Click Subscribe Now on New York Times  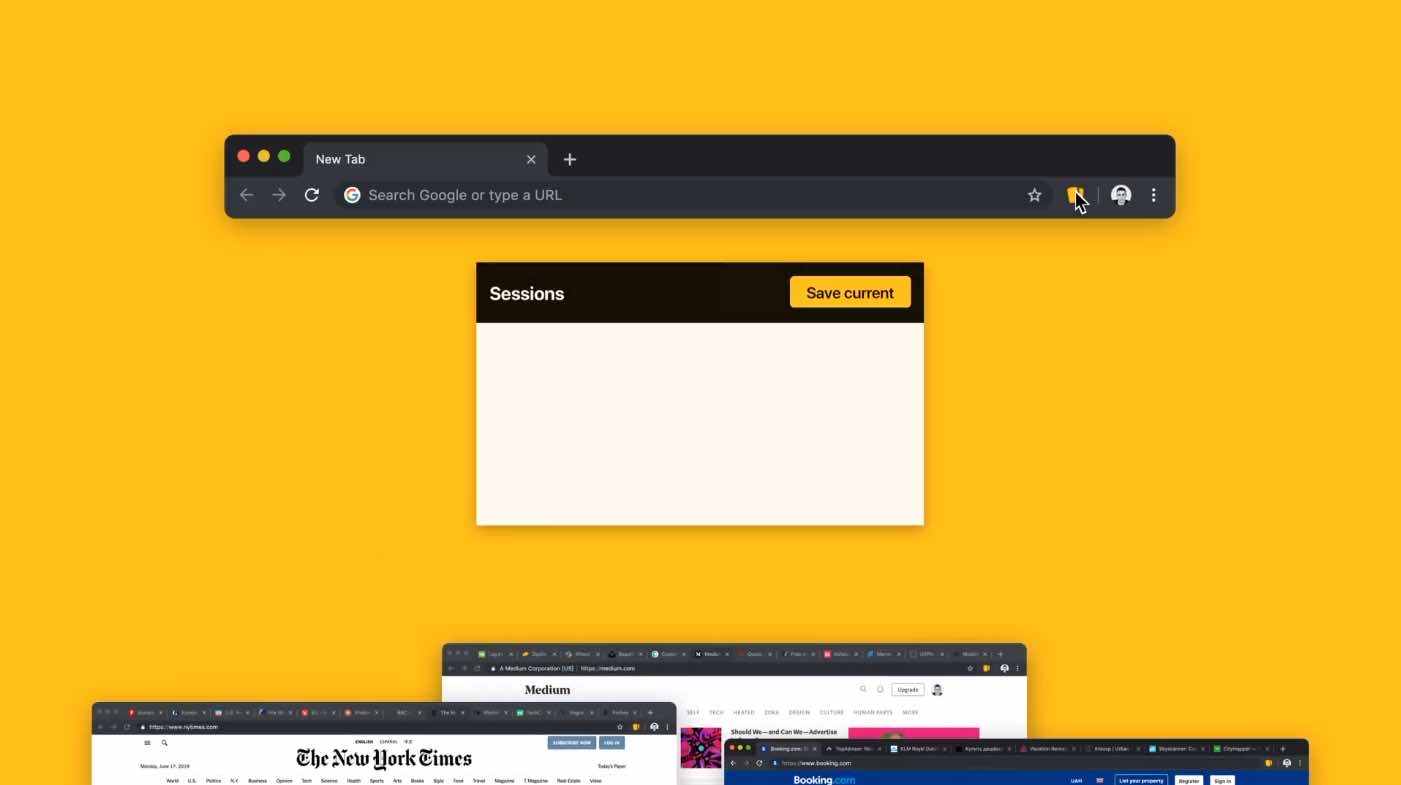(571, 743)
